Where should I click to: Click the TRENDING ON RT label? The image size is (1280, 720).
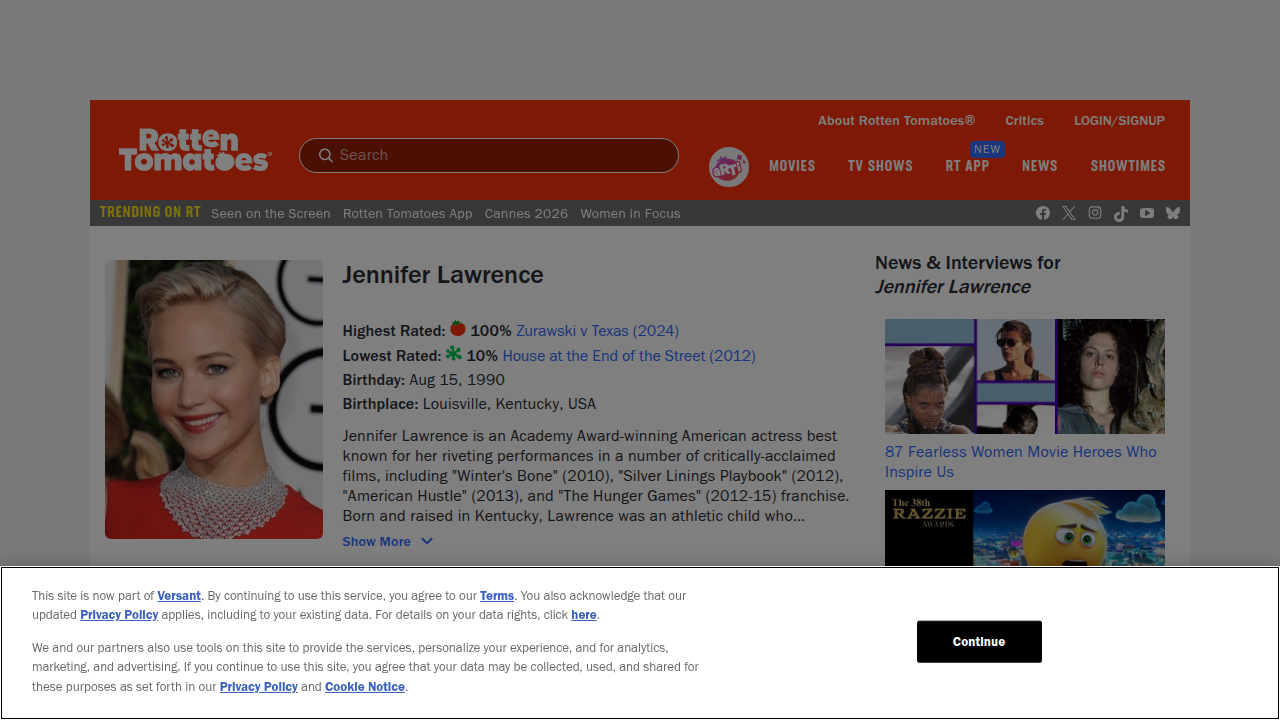150,212
